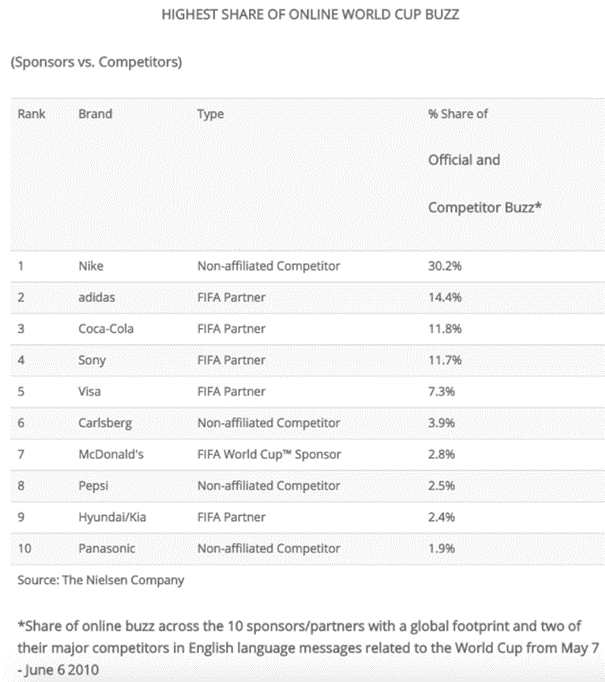Click the "FIFA World Cup™ Sponsor" type cell
Screen dimensions: 605x682
tap(269, 454)
